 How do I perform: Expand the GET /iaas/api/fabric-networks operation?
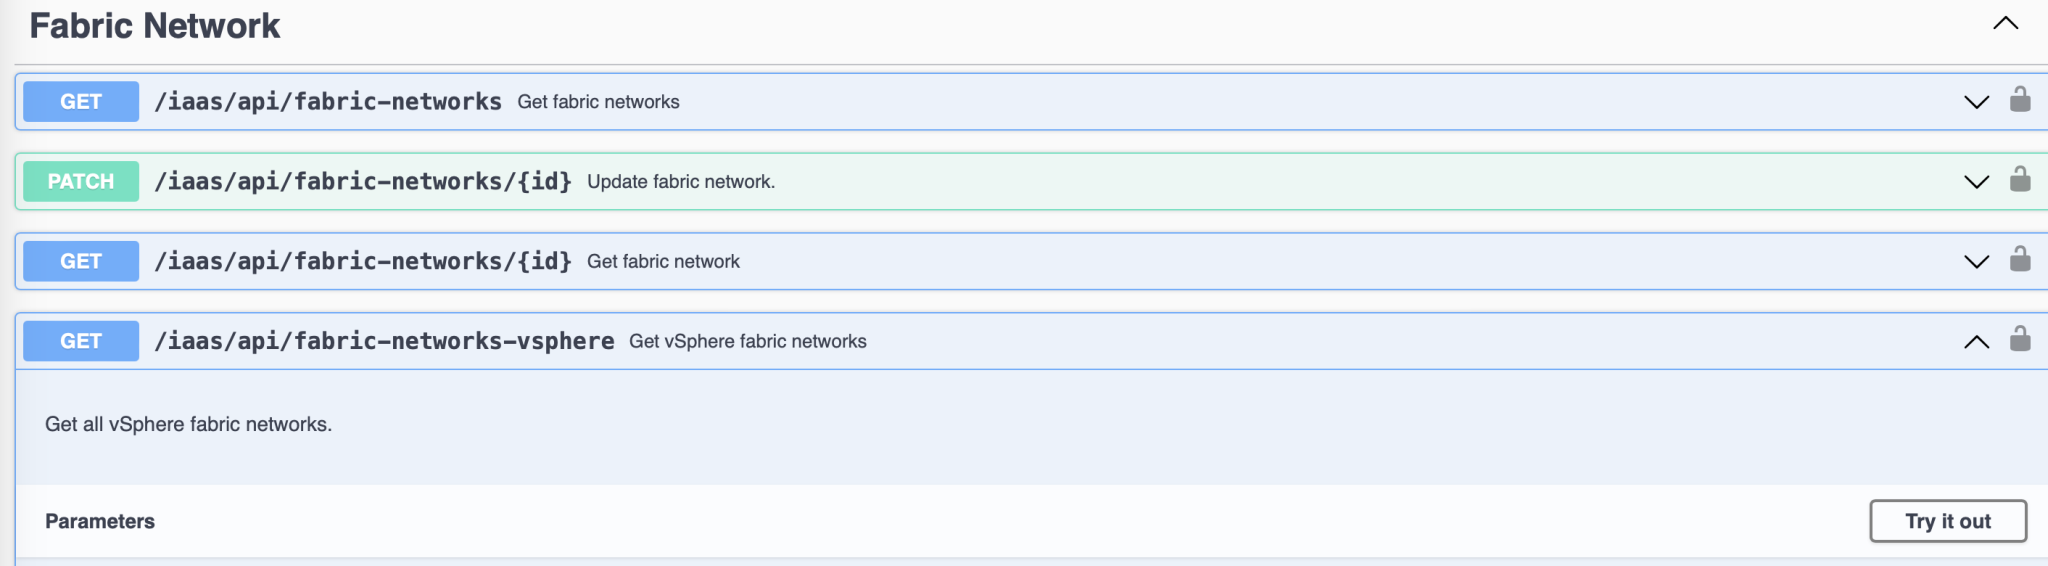pos(1977,102)
